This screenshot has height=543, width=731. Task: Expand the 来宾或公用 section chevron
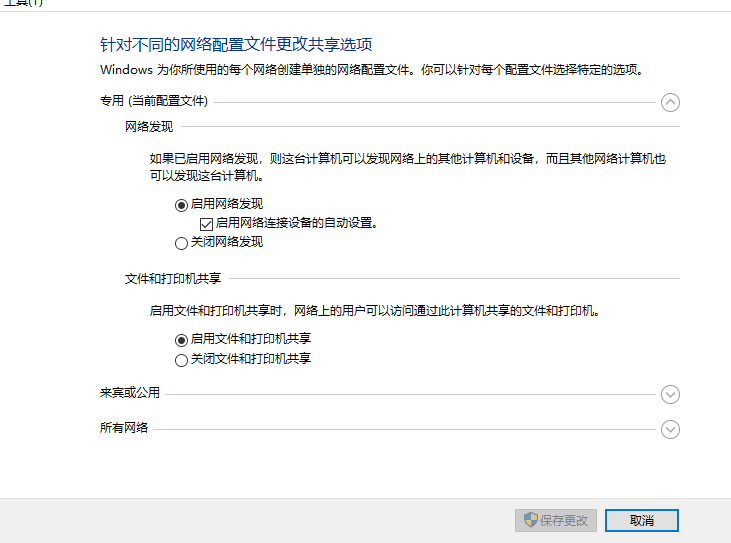click(670, 395)
